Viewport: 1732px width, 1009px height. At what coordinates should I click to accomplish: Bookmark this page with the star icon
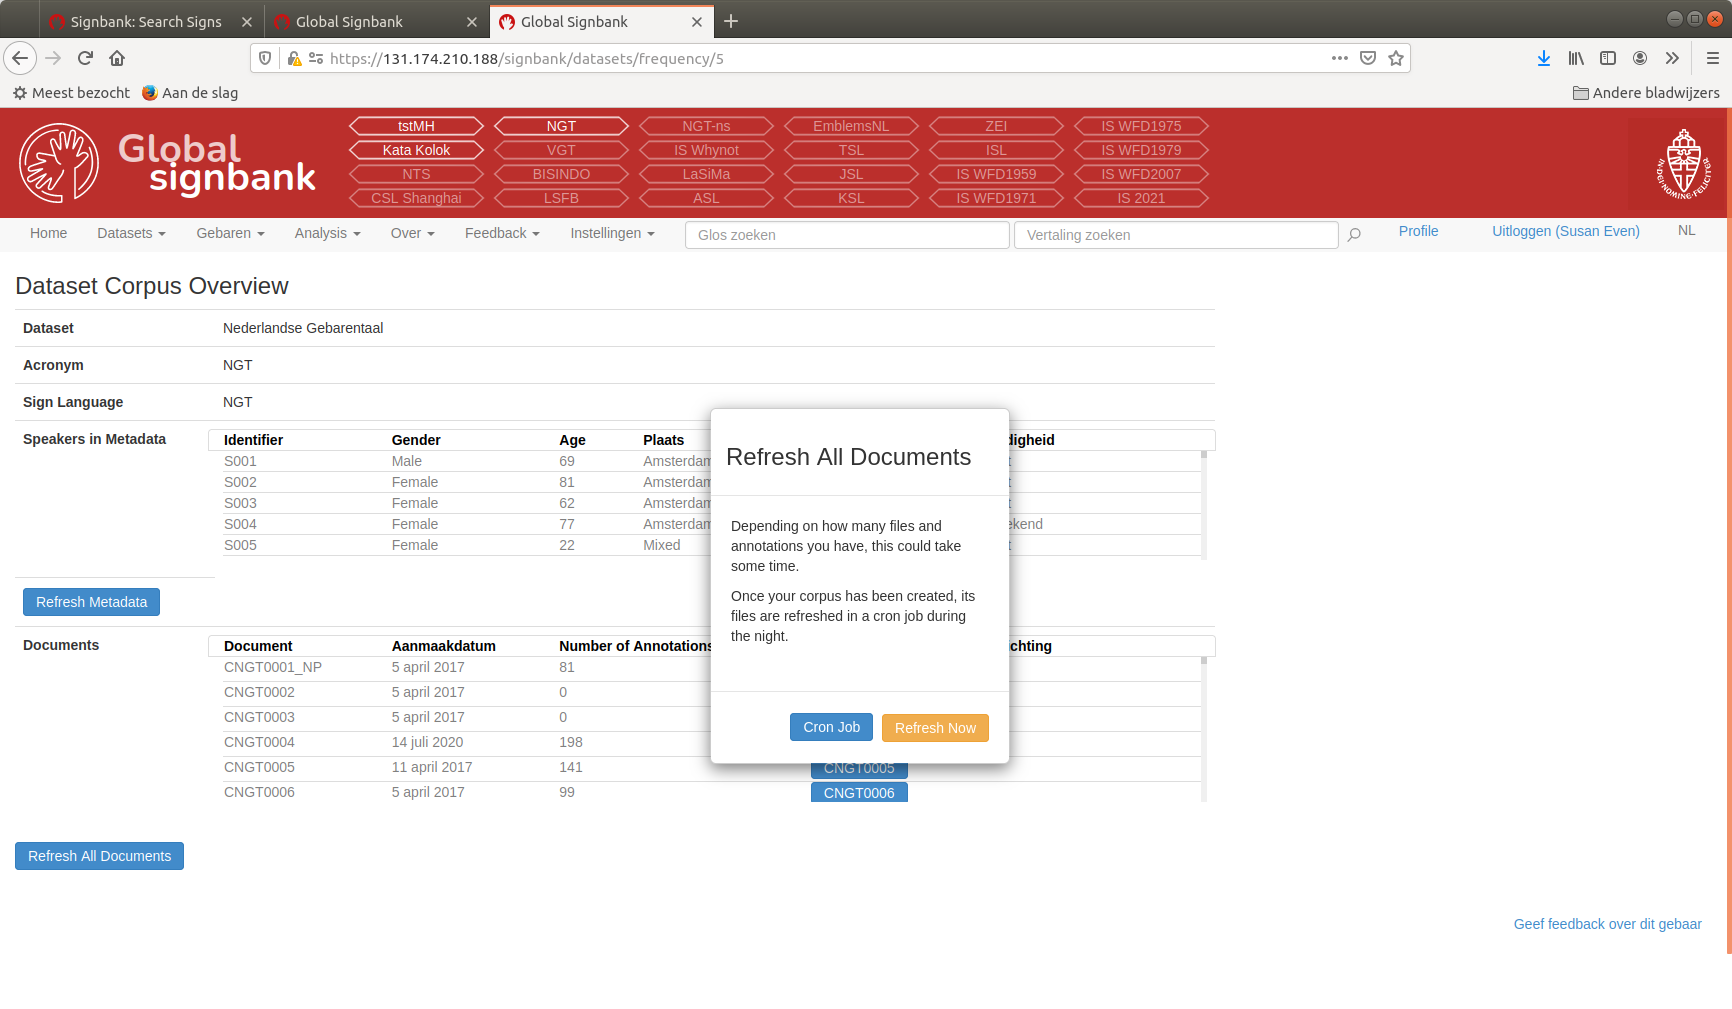tap(1396, 58)
